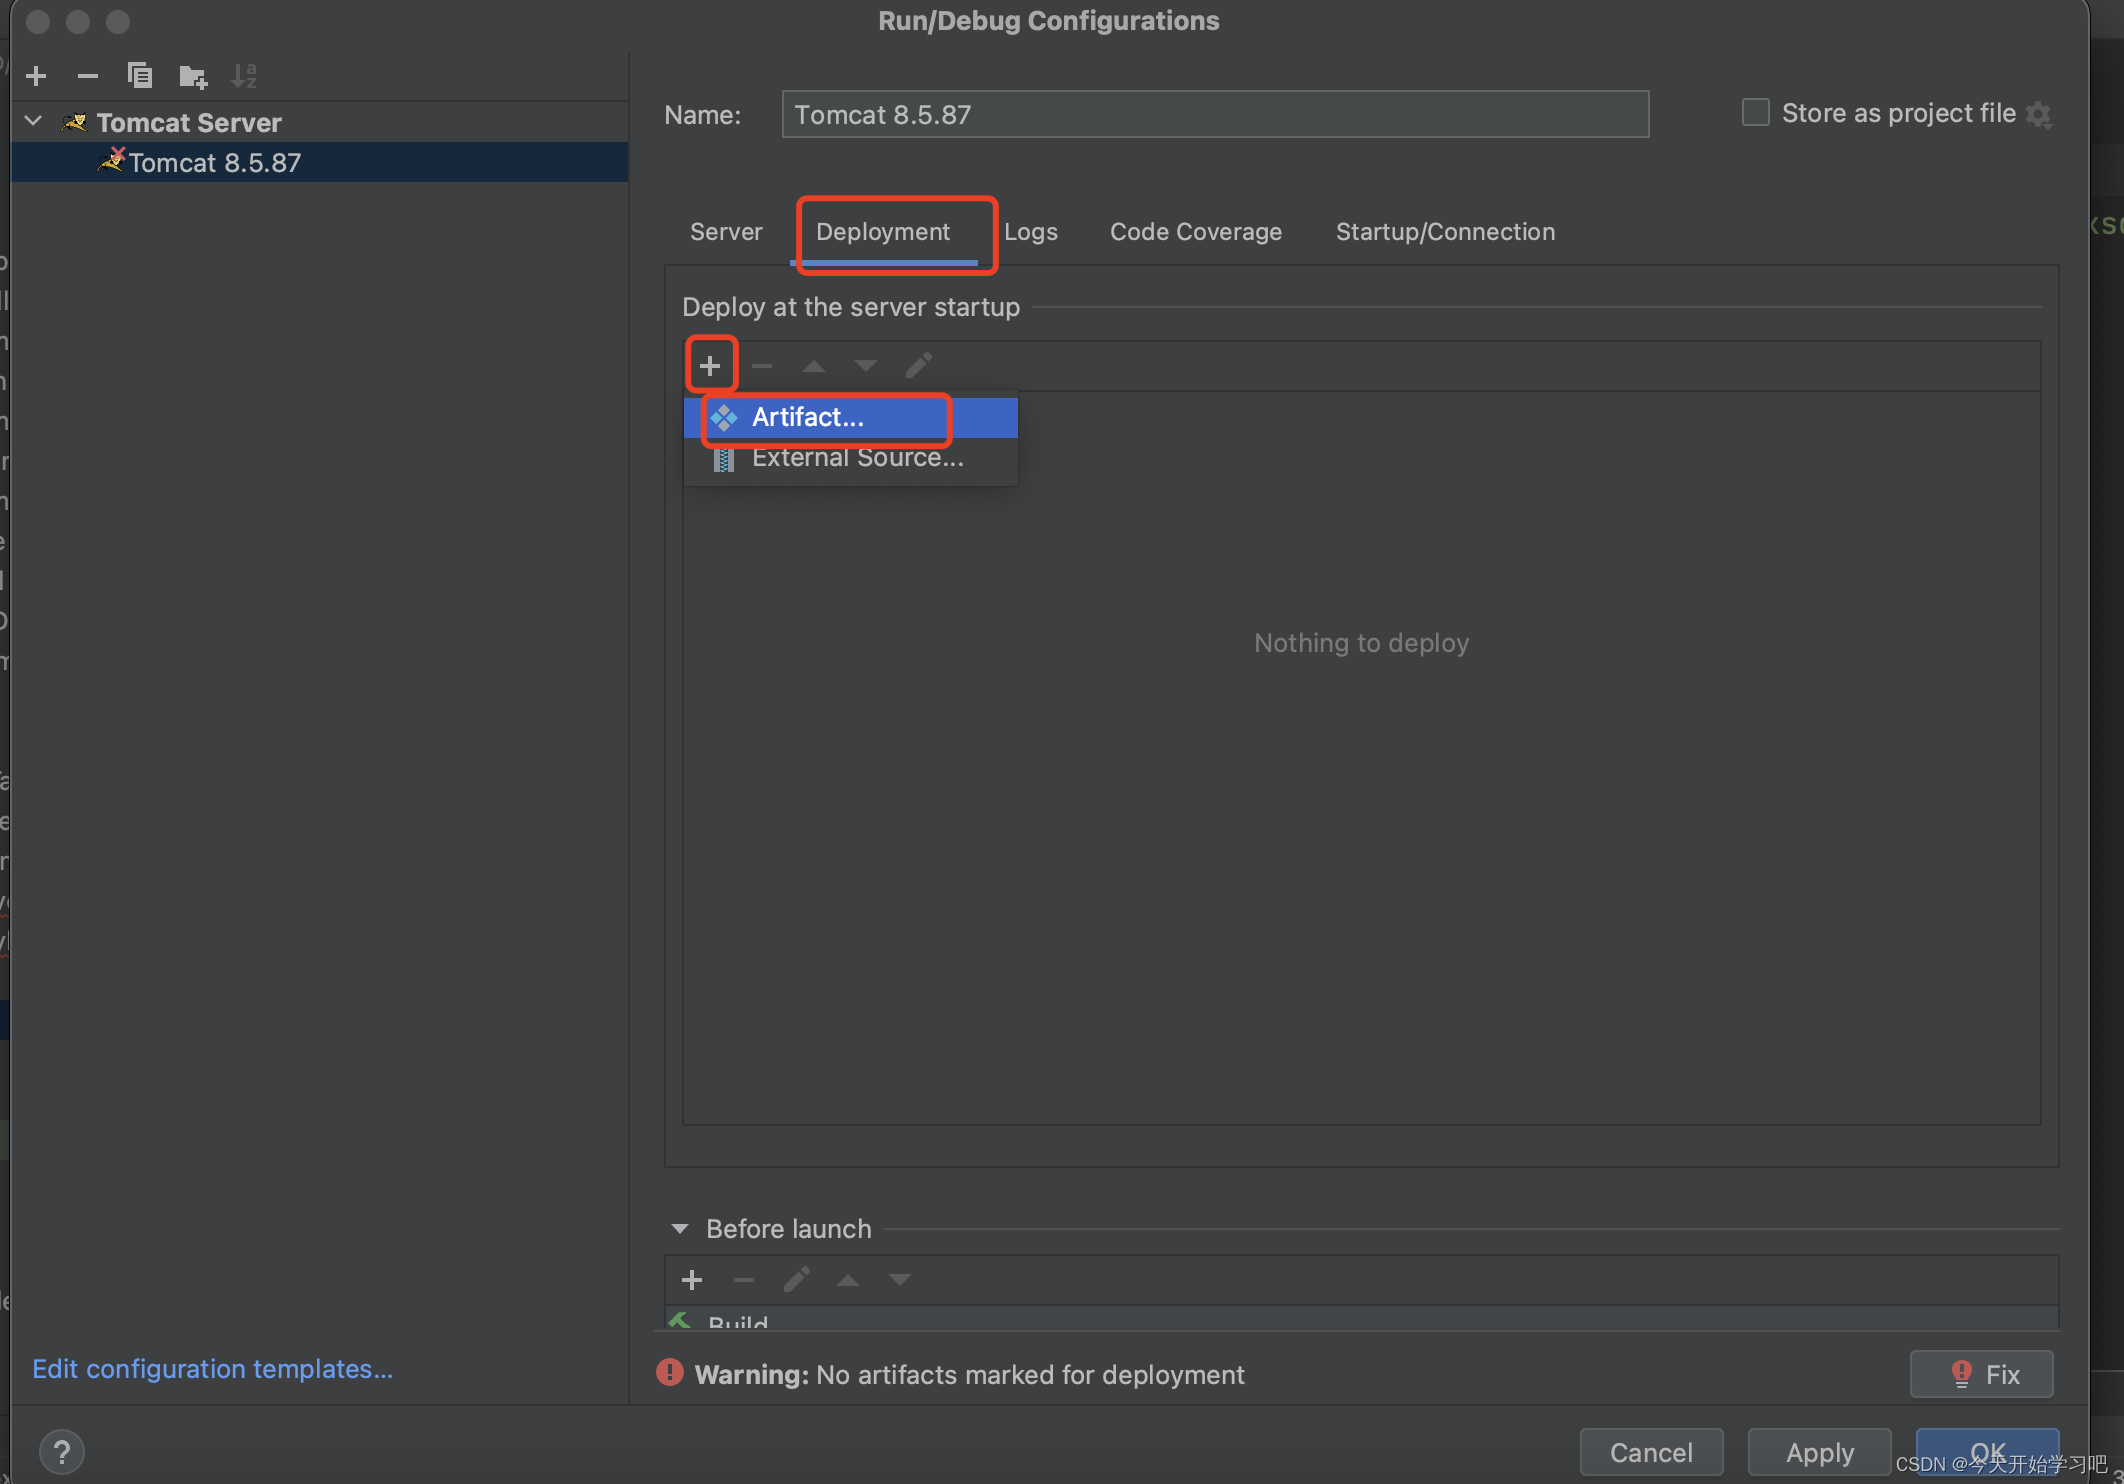
Task: Click the Fix button for the warning
Action: (1982, 1374)
